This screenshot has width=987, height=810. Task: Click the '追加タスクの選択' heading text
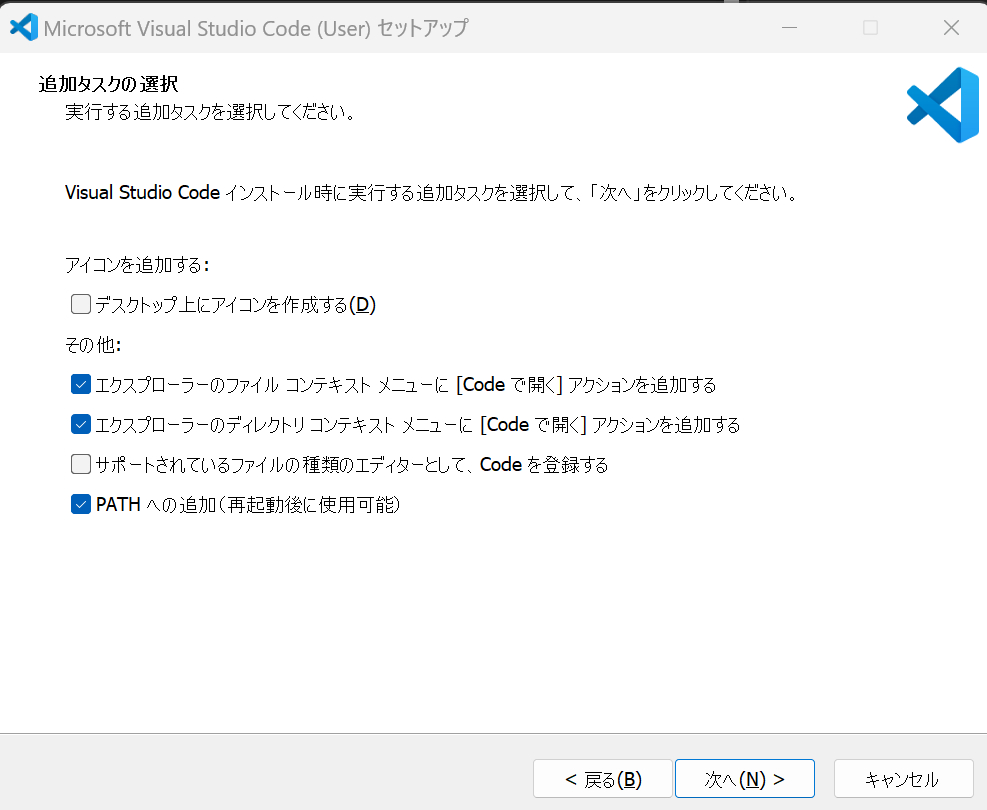108,84
